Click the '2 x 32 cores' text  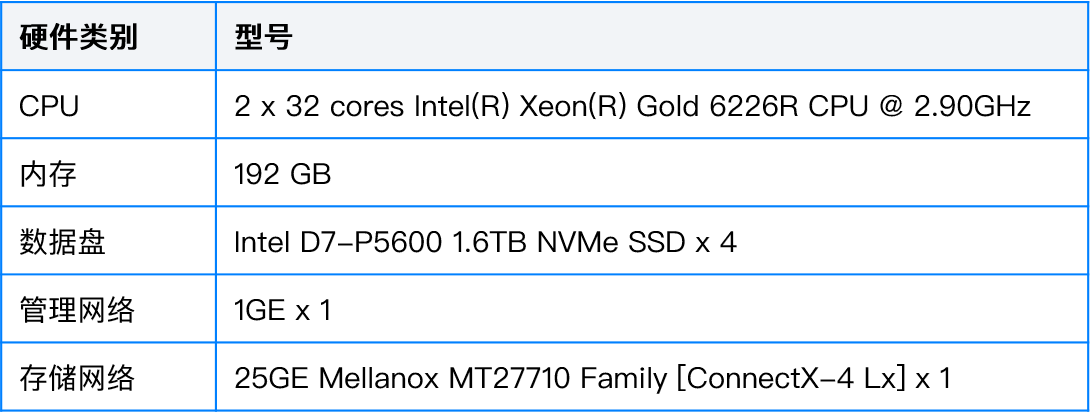319,107
